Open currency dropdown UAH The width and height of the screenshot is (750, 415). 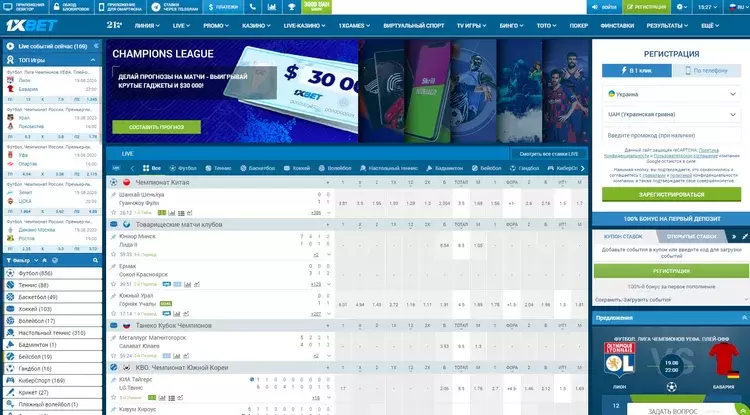point(672,115)
